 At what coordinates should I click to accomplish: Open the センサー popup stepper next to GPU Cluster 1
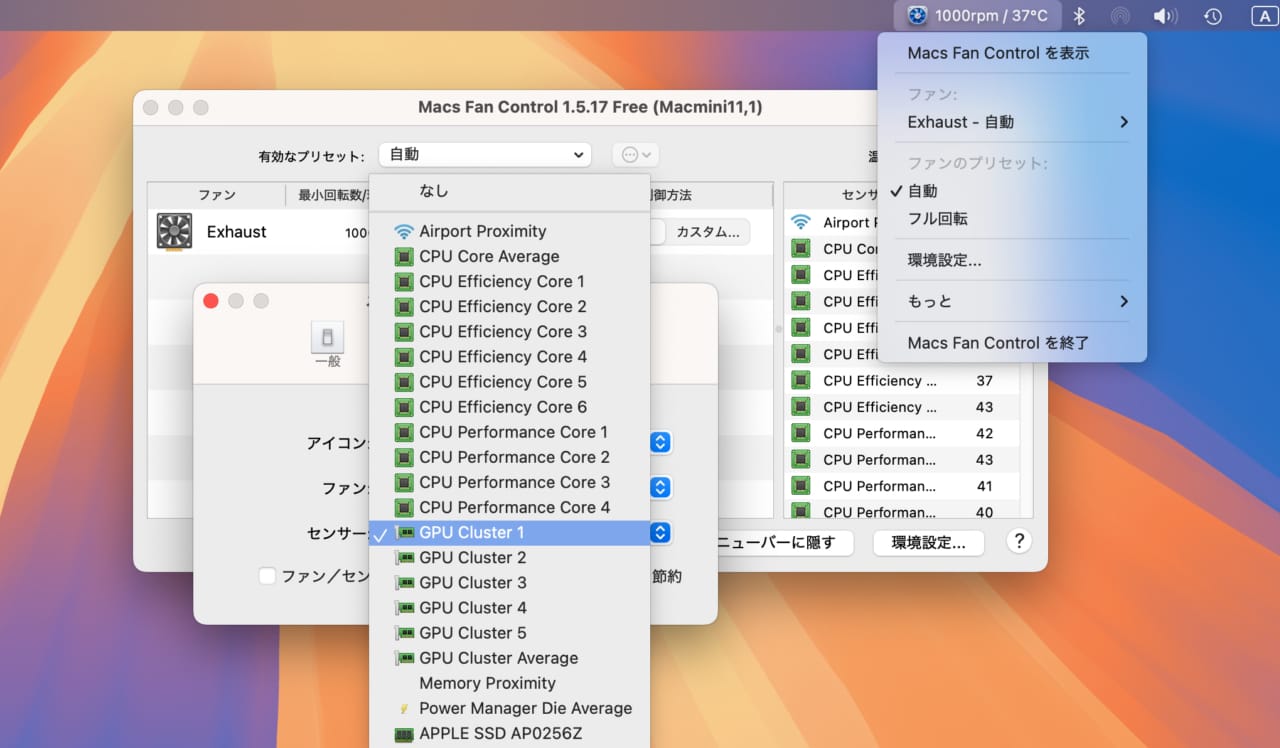point(660,533)
